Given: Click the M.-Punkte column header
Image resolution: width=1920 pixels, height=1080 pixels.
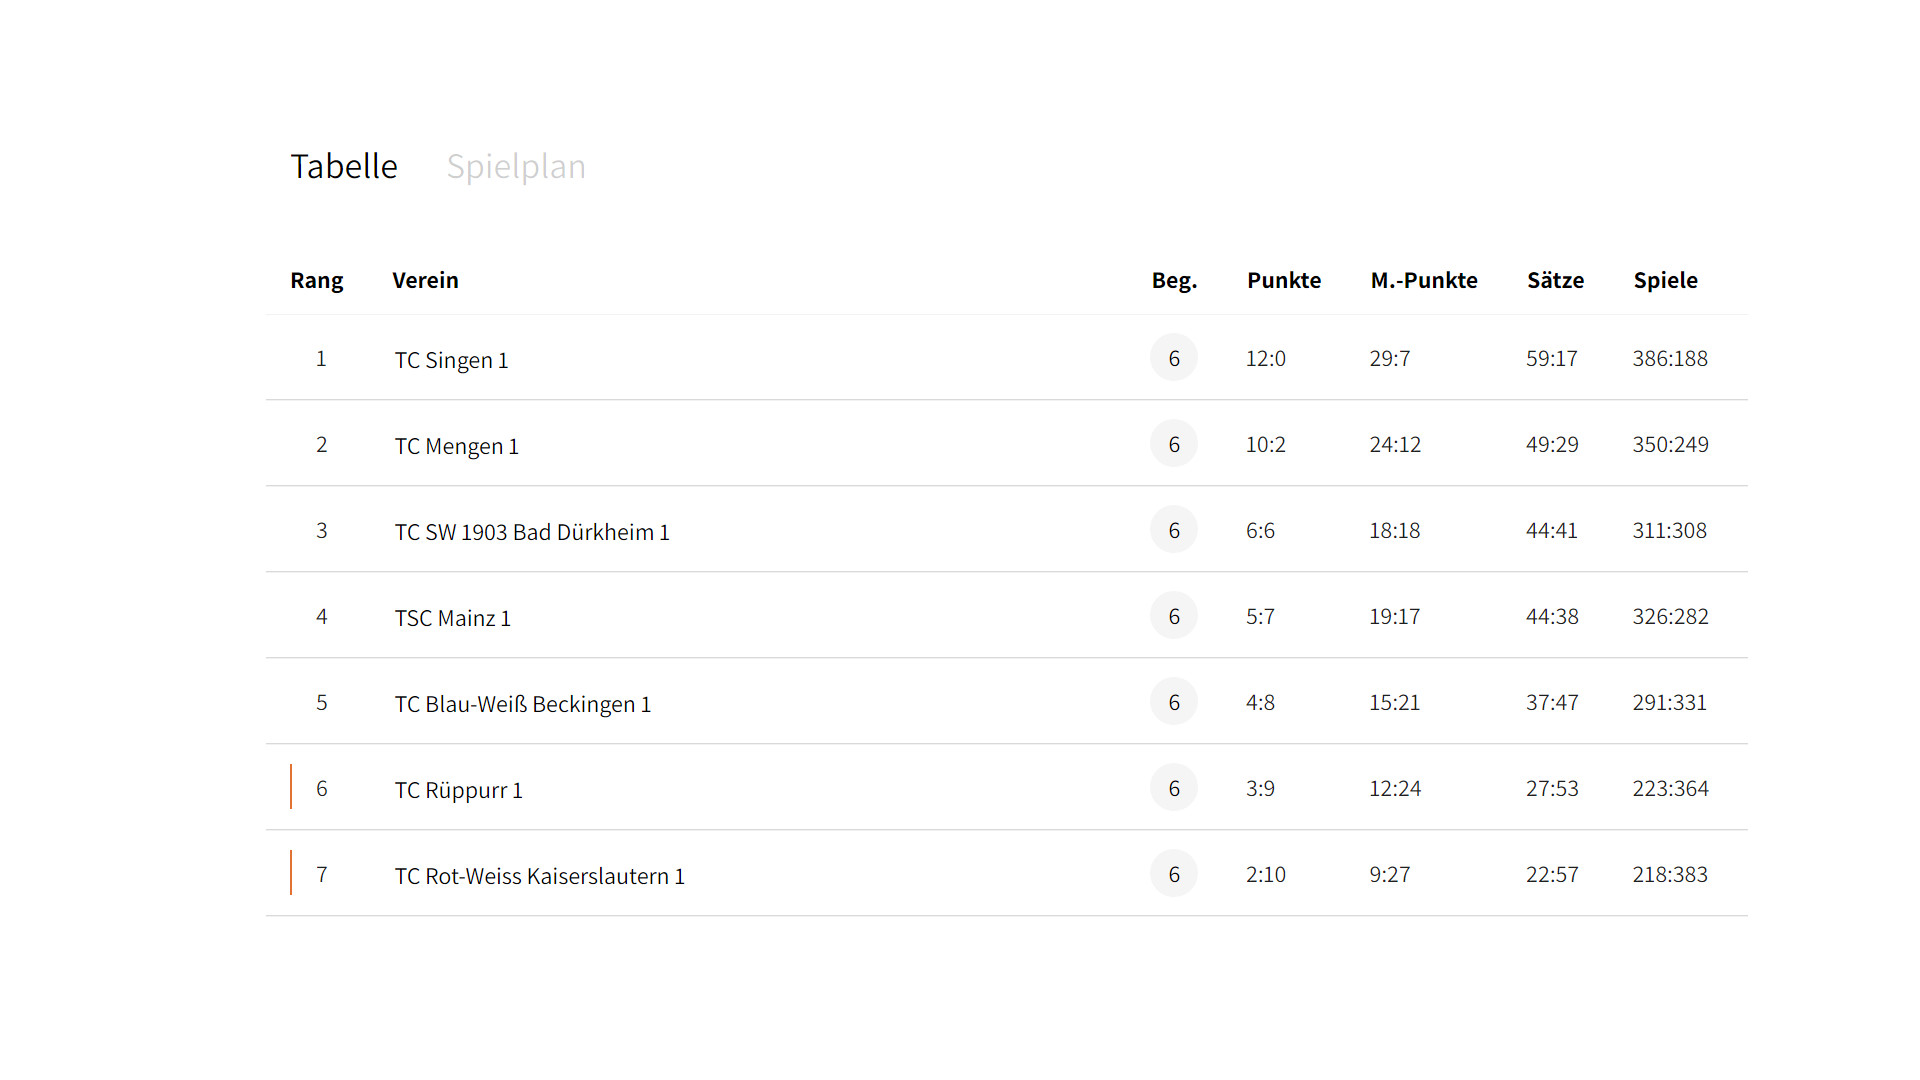Looking at the screenshot, I should pos(1424,280).
